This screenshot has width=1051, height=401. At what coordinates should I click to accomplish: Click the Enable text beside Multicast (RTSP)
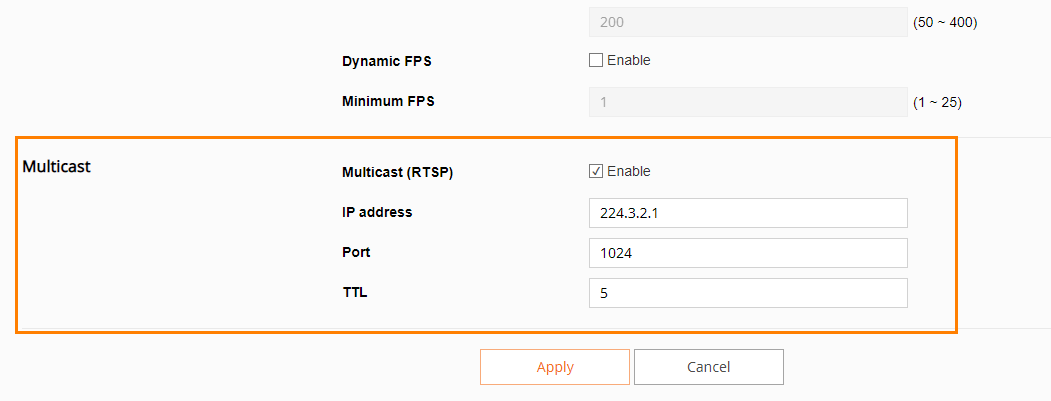point(629,171)
